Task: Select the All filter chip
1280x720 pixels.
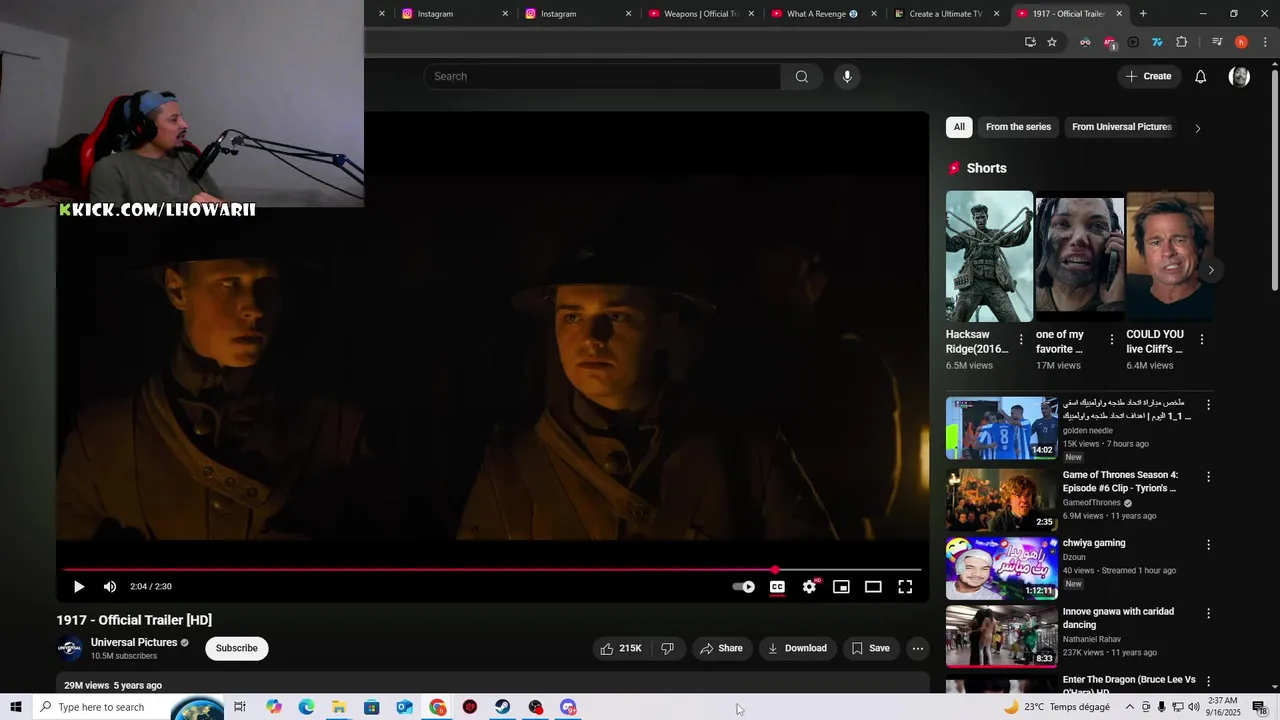Action: 959,127
